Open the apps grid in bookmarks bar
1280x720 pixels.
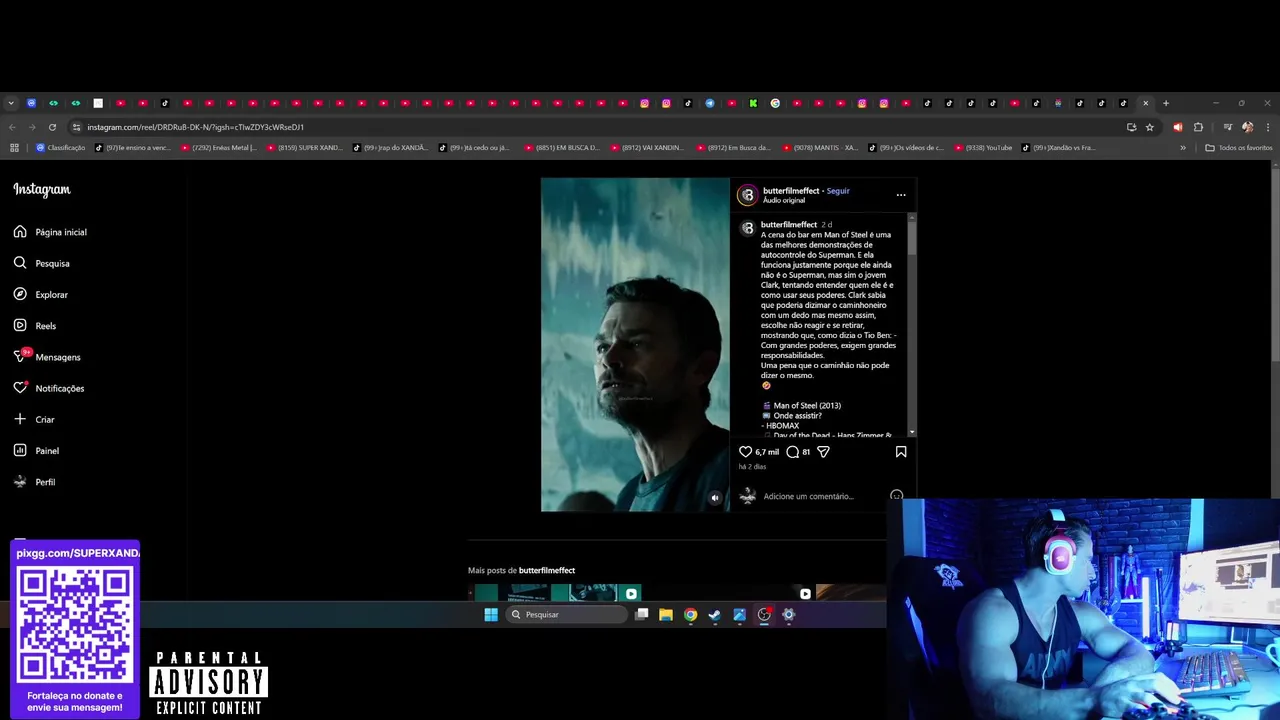tap(14, 148)
